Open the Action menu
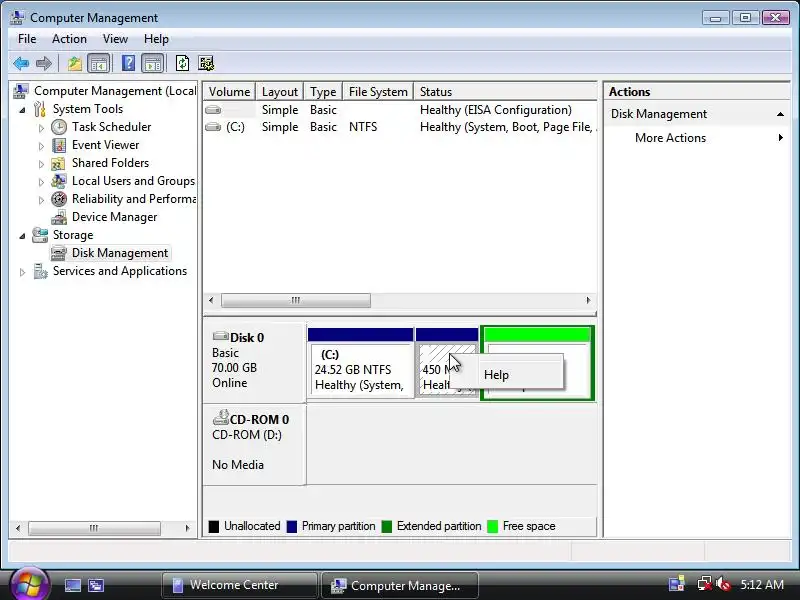Viewport: 800px width, 600px height. [69, 39]
